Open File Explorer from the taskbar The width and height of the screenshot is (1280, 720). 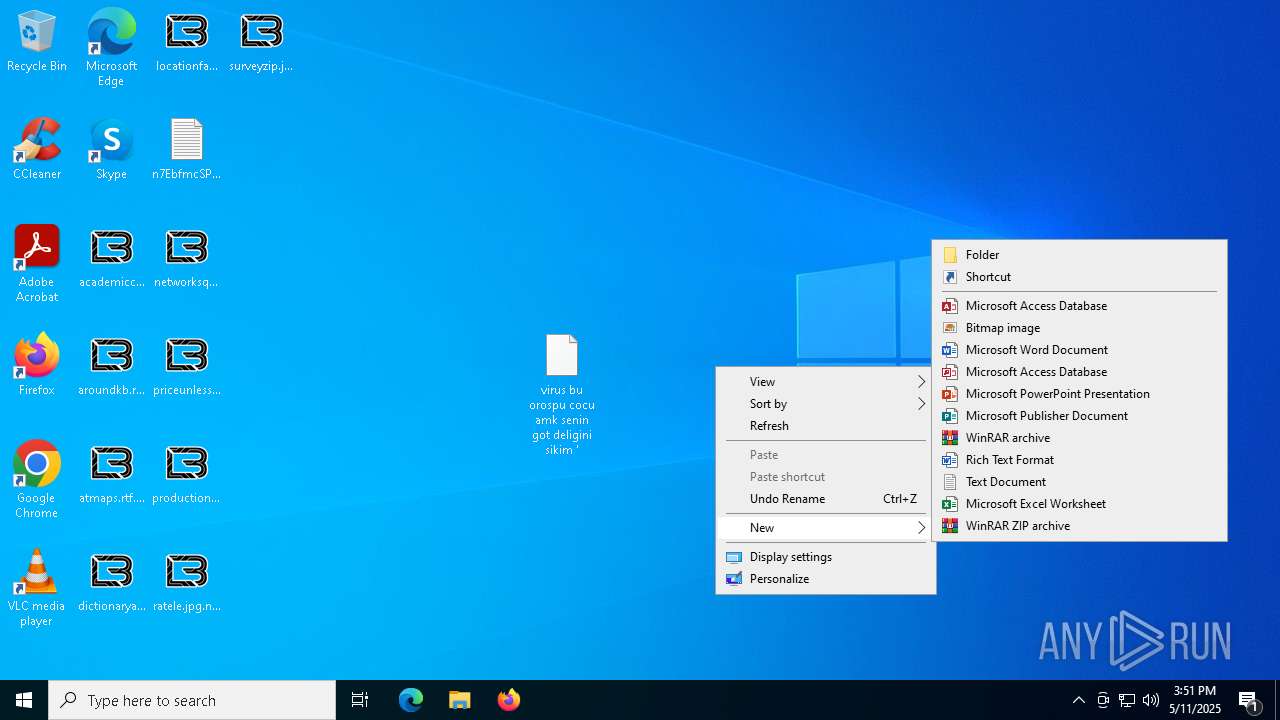pyautogui.click(x=460, y=700)
